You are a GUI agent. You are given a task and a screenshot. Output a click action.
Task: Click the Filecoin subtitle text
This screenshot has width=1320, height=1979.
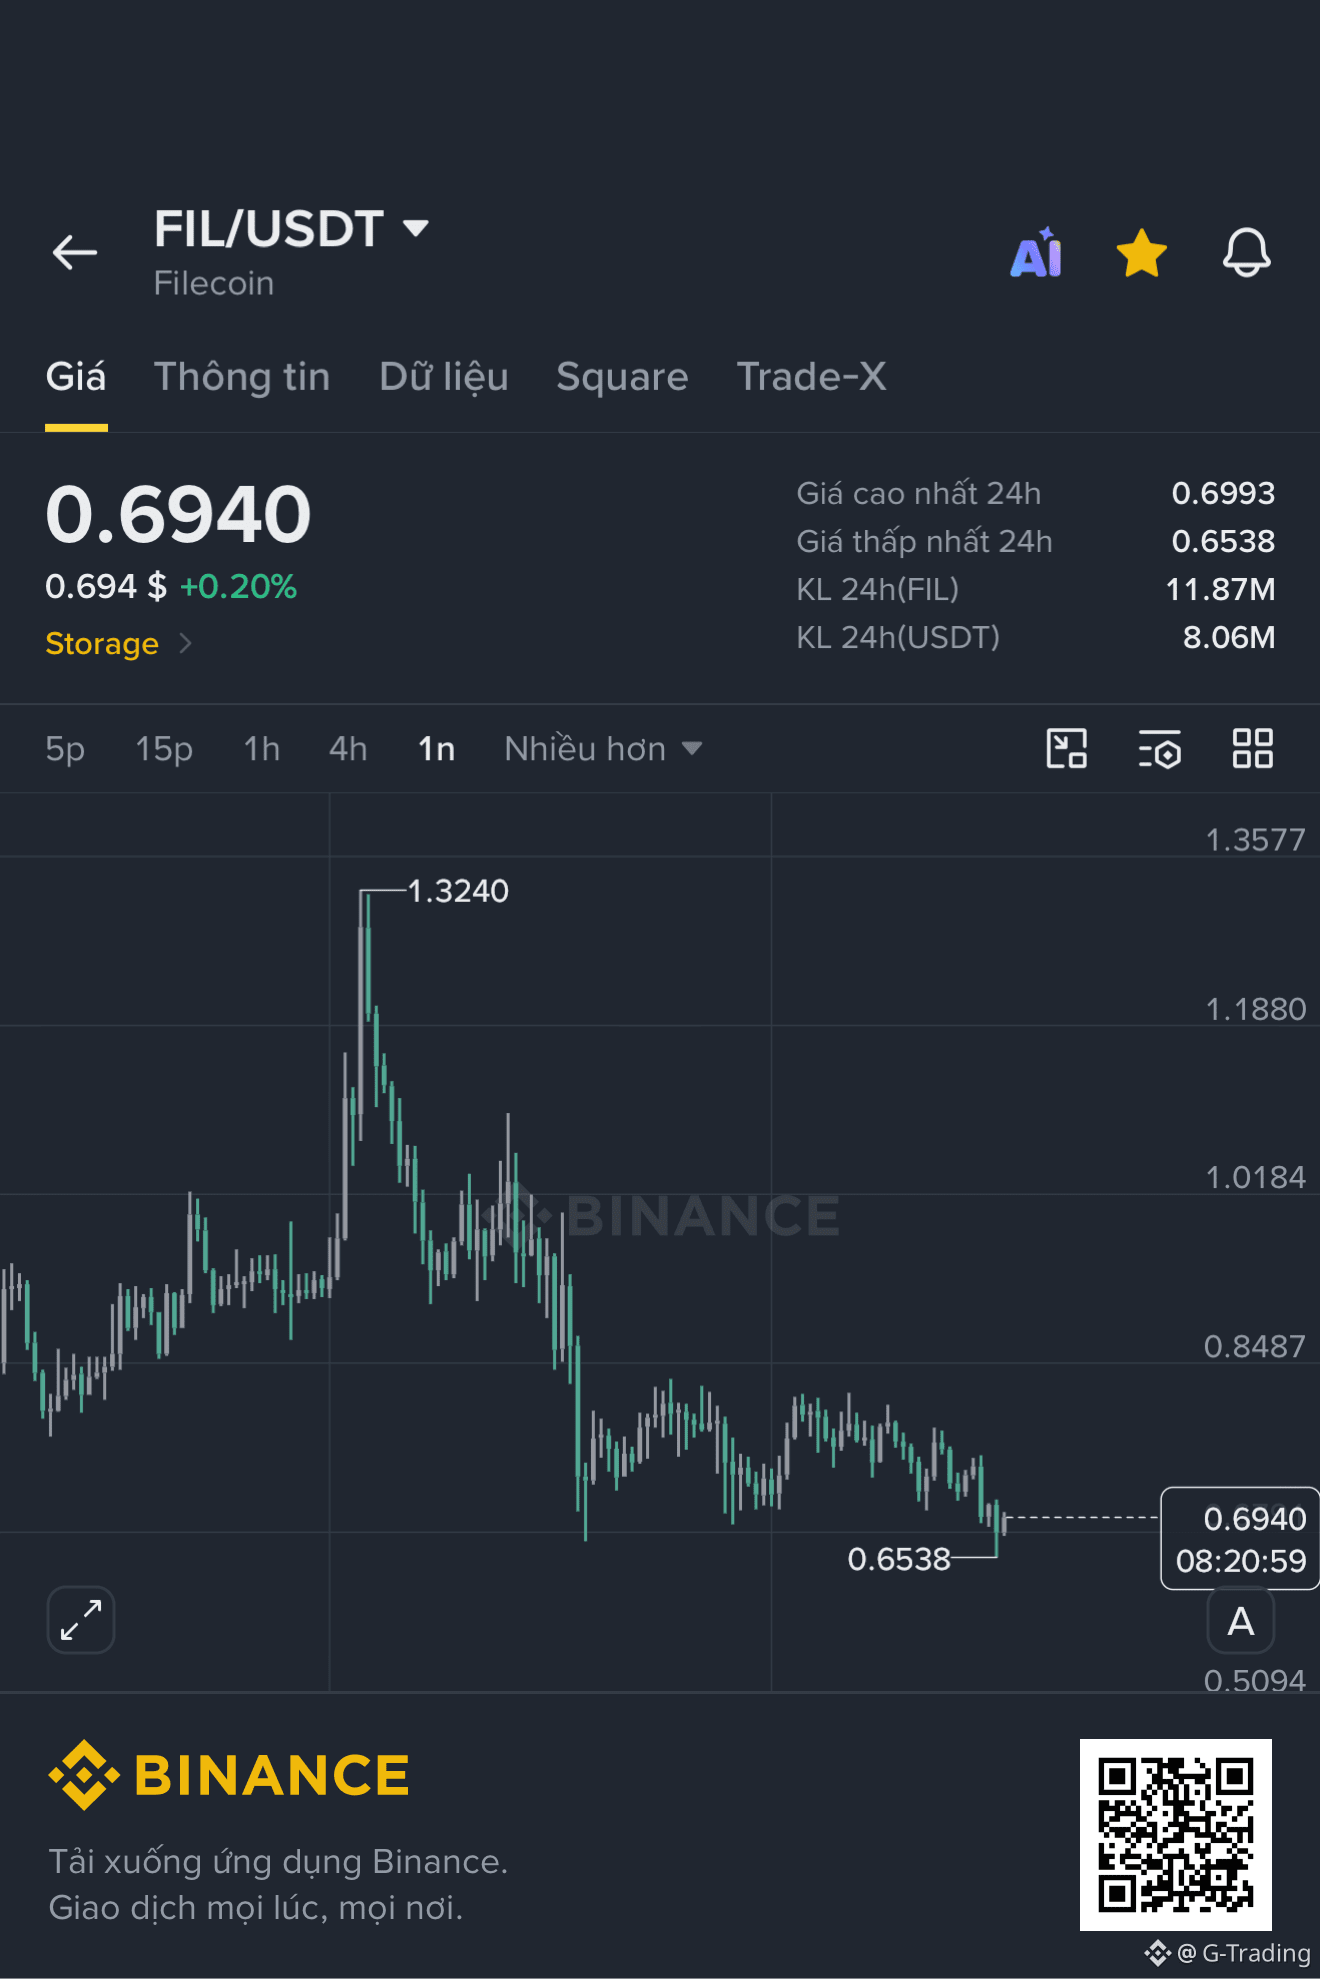(x=214, y=283)
